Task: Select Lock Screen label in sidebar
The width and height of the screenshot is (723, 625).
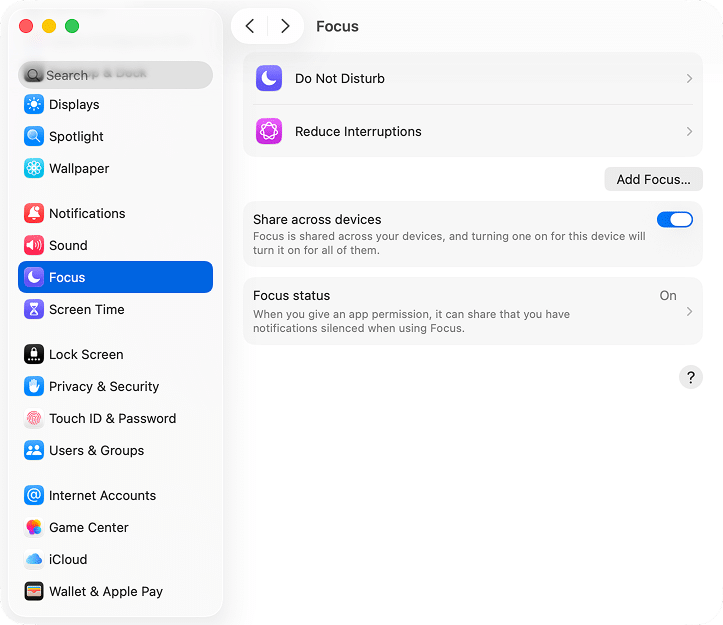Action: click(x=86, y=354)
